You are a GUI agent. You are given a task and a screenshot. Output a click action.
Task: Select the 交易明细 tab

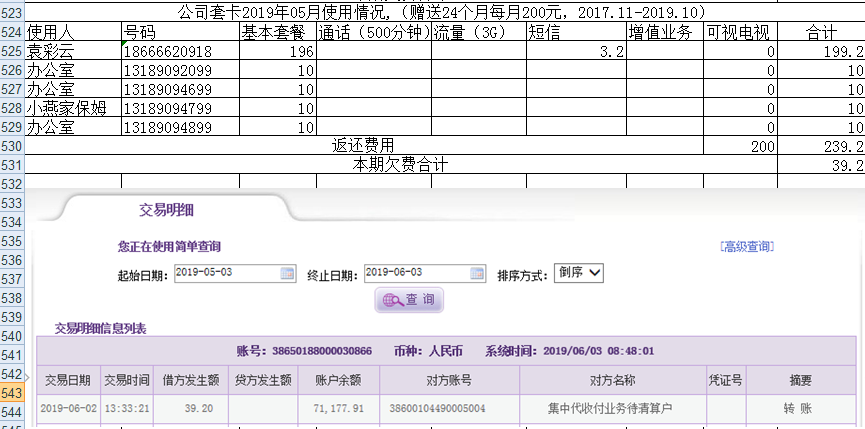click(x=166, y=210)
